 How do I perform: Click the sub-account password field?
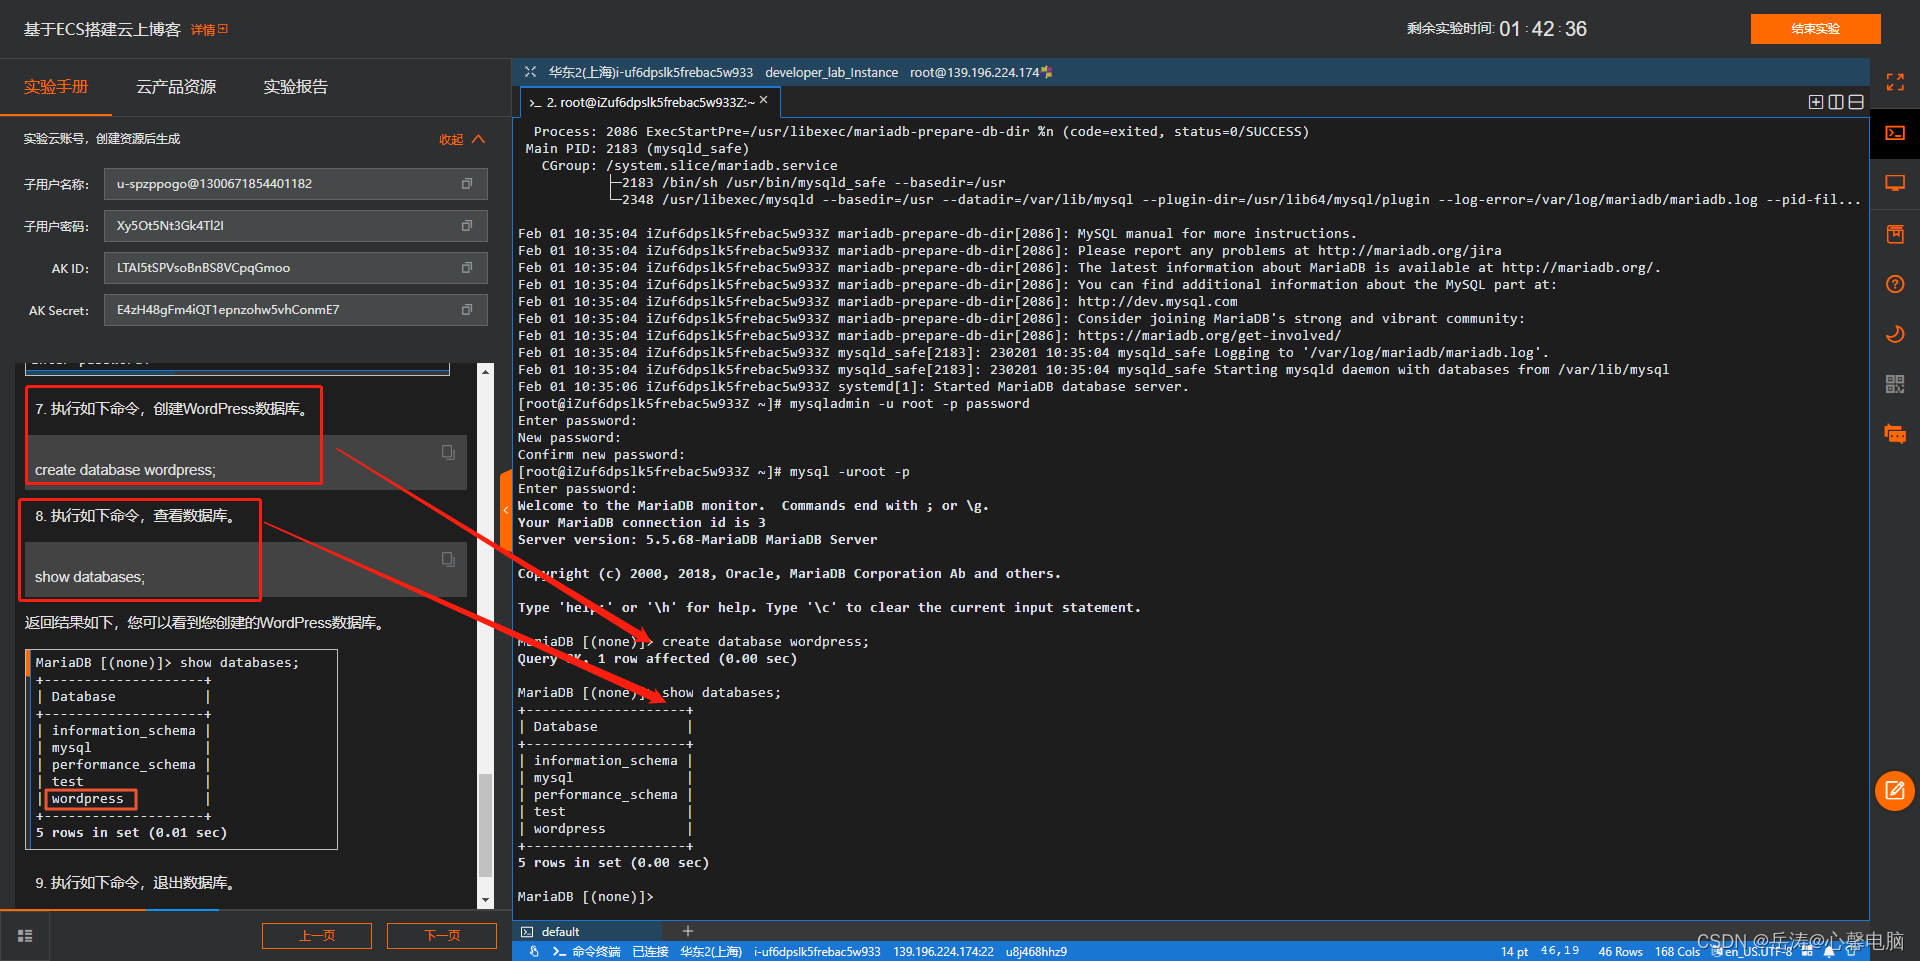coord(295,226)
